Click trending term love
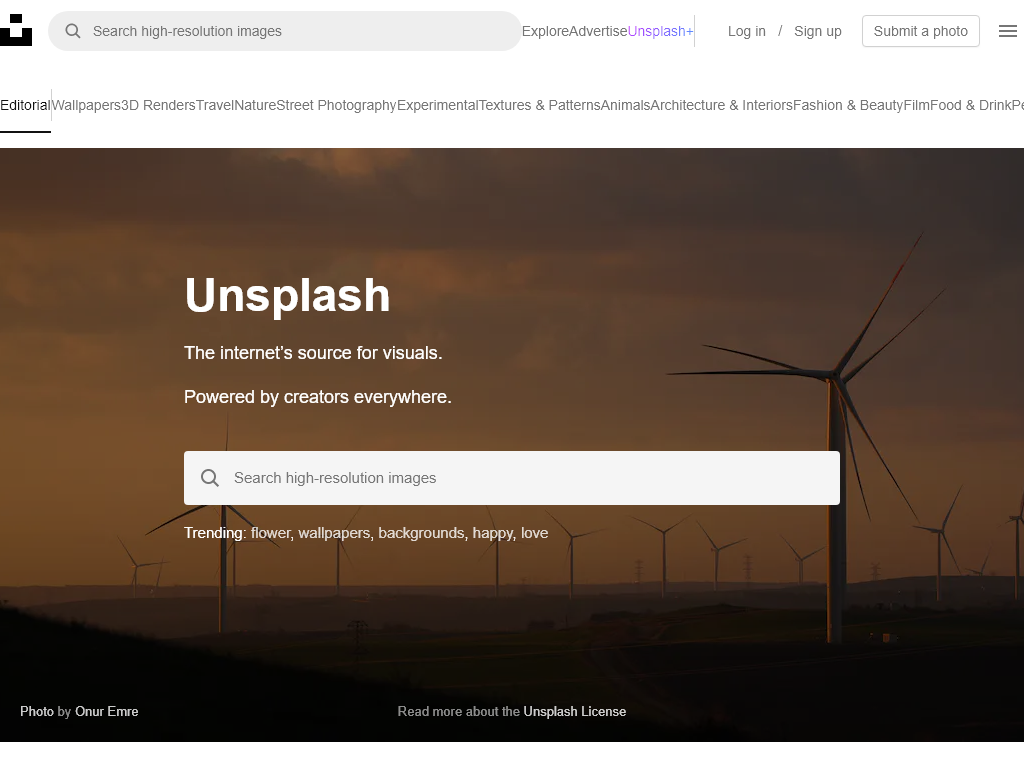 coord(534,533)
